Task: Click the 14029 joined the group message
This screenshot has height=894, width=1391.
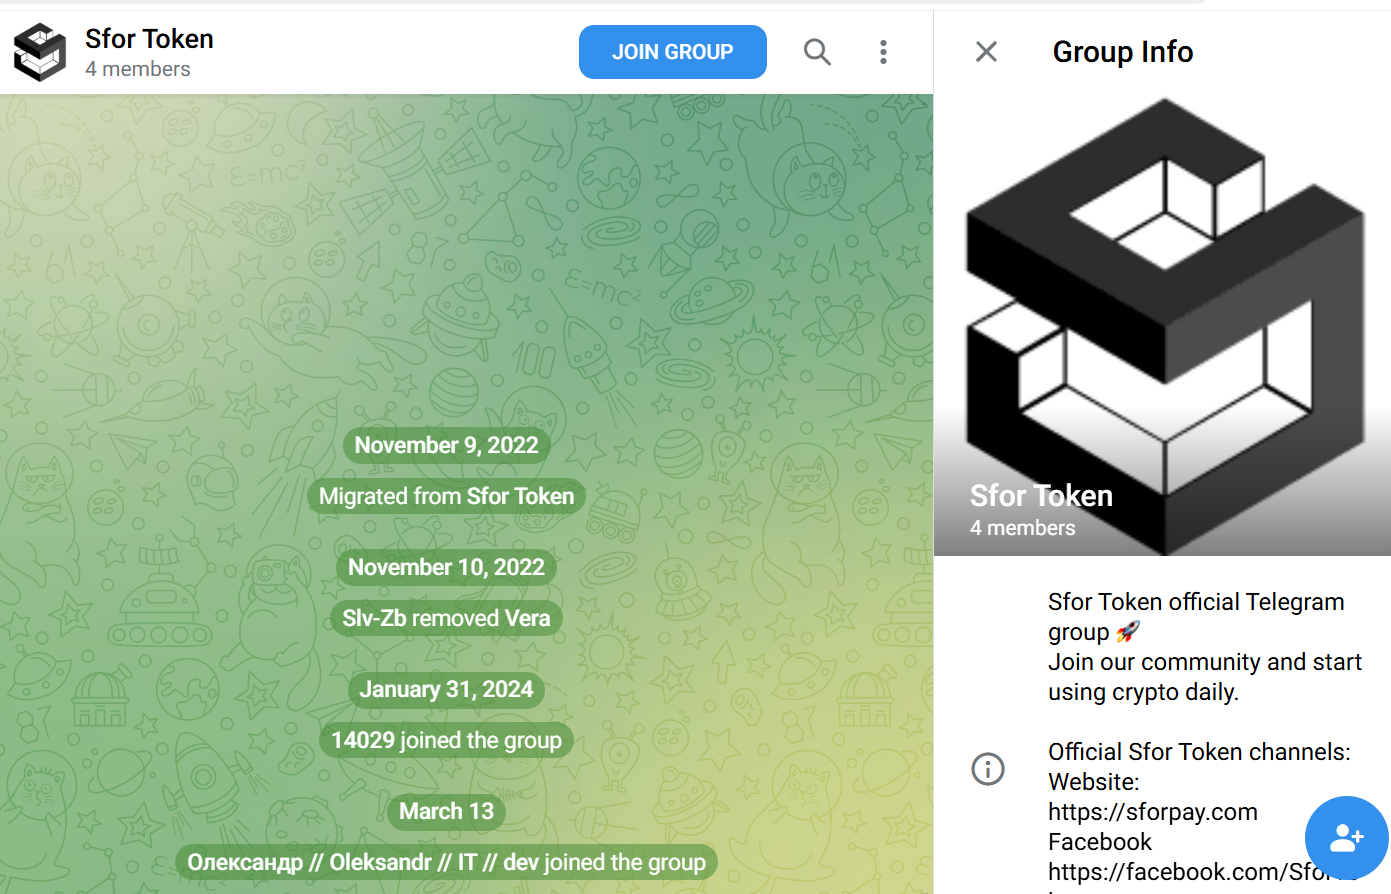Action: tap(446, 741)
